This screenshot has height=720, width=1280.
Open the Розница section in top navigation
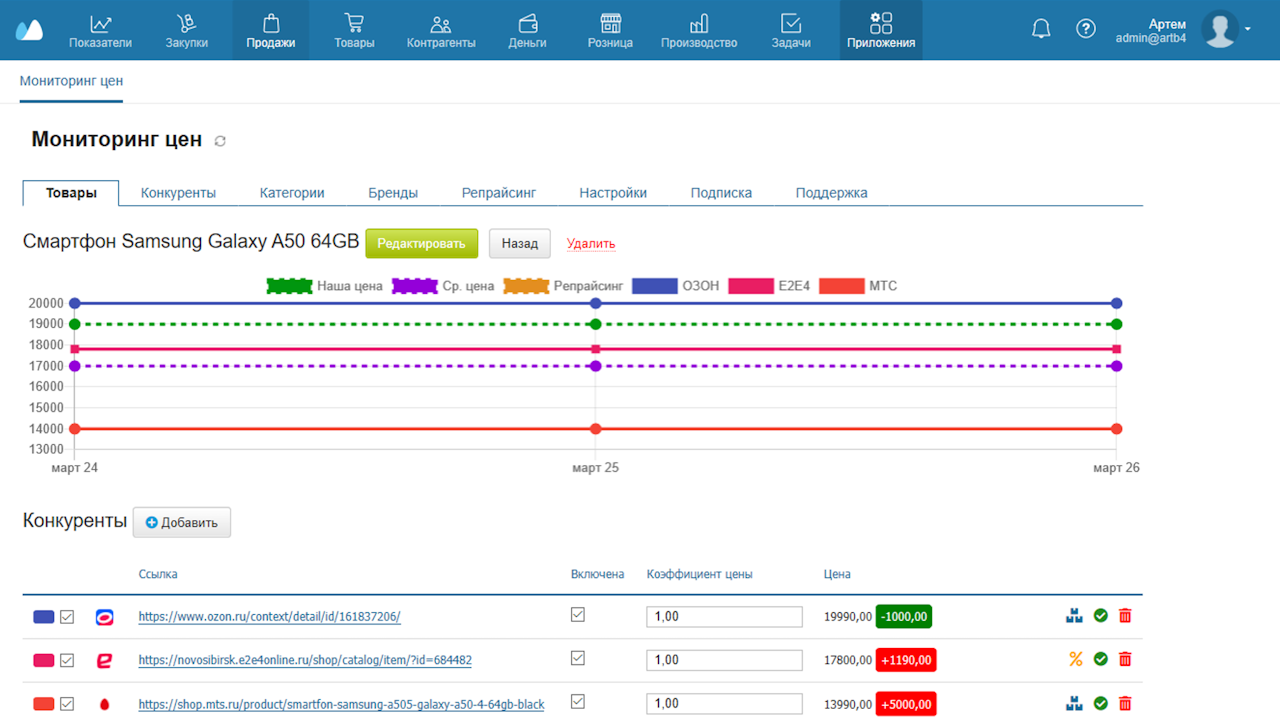(610, 30)
